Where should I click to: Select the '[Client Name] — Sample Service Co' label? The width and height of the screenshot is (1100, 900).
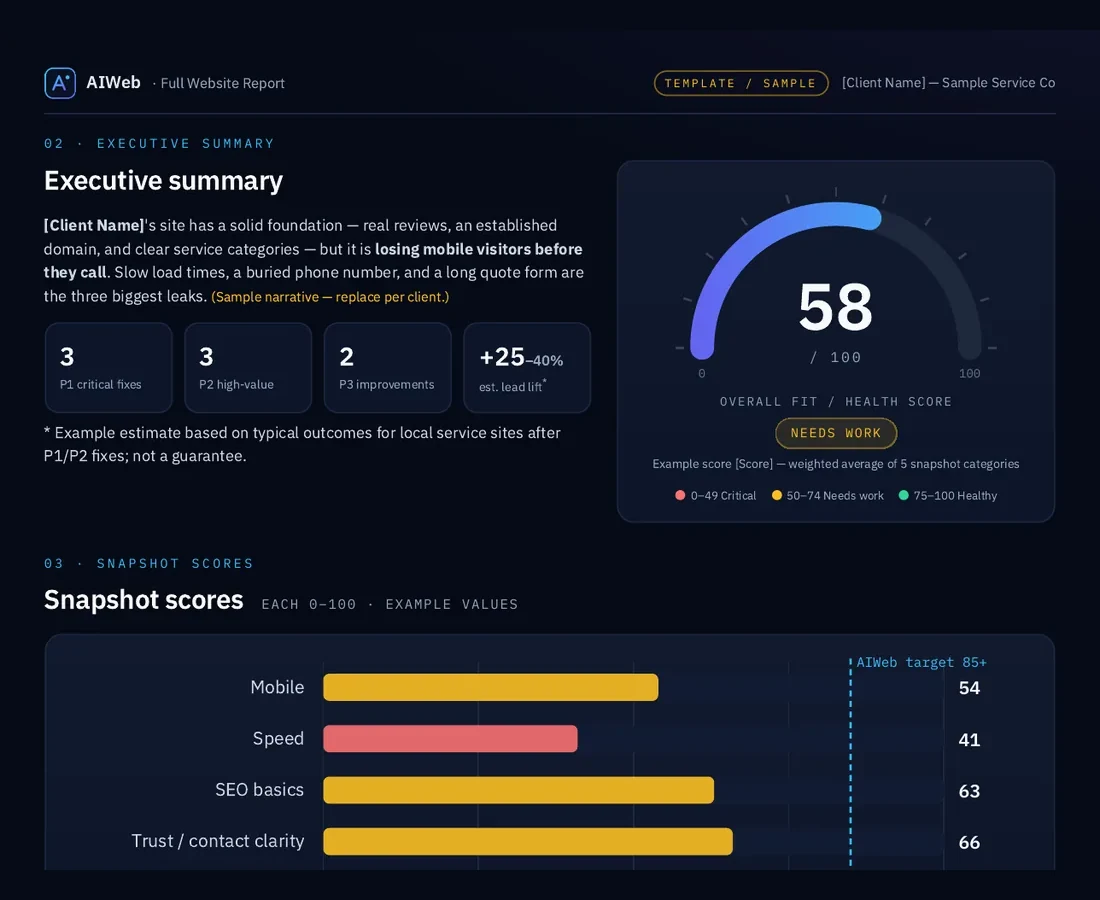[x=948, y=83]
